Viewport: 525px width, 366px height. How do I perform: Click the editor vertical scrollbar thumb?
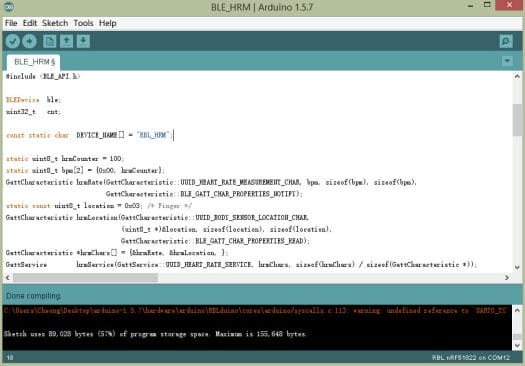517,120
